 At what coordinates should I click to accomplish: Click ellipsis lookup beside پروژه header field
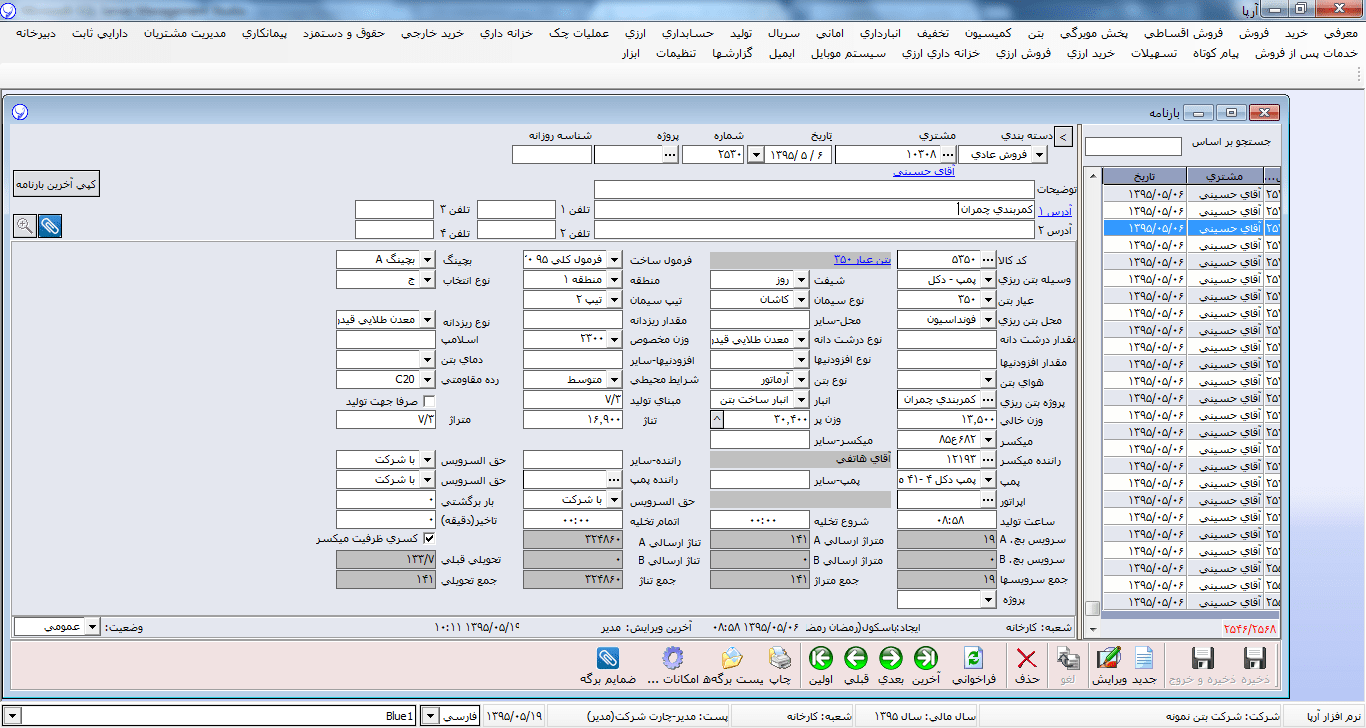click(669, 155)
